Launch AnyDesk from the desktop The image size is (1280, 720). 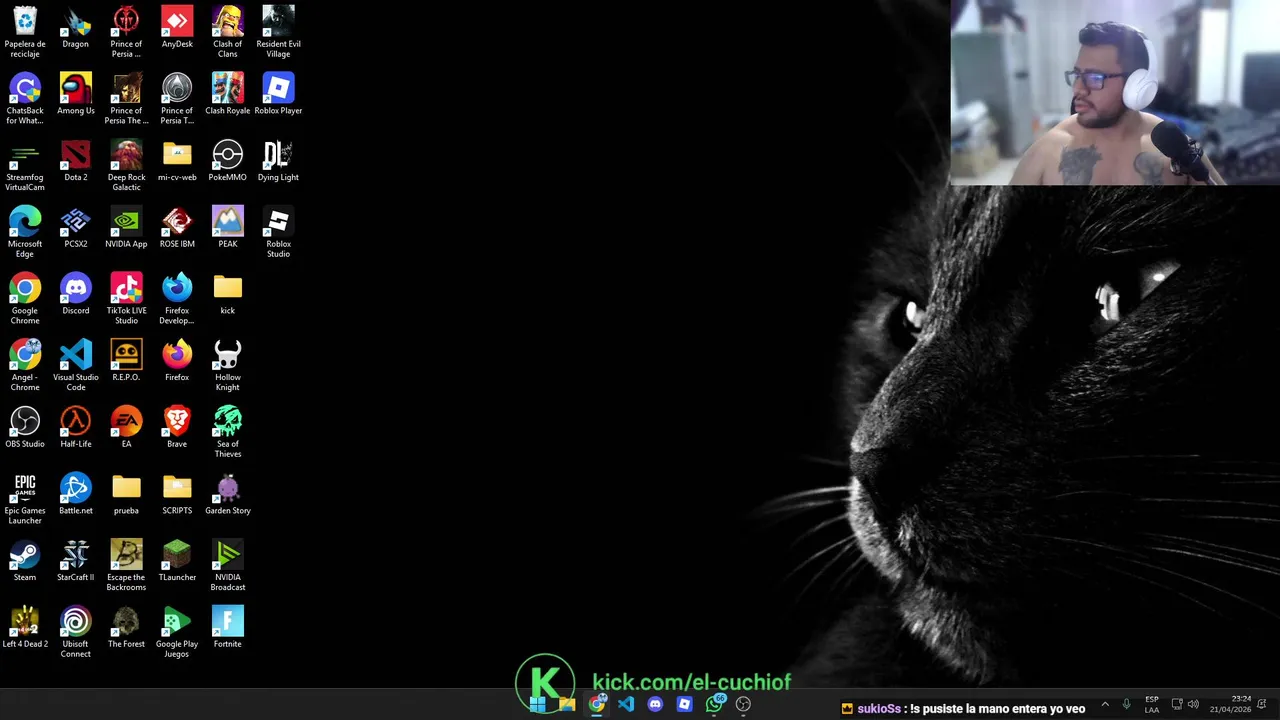(177, 27)
